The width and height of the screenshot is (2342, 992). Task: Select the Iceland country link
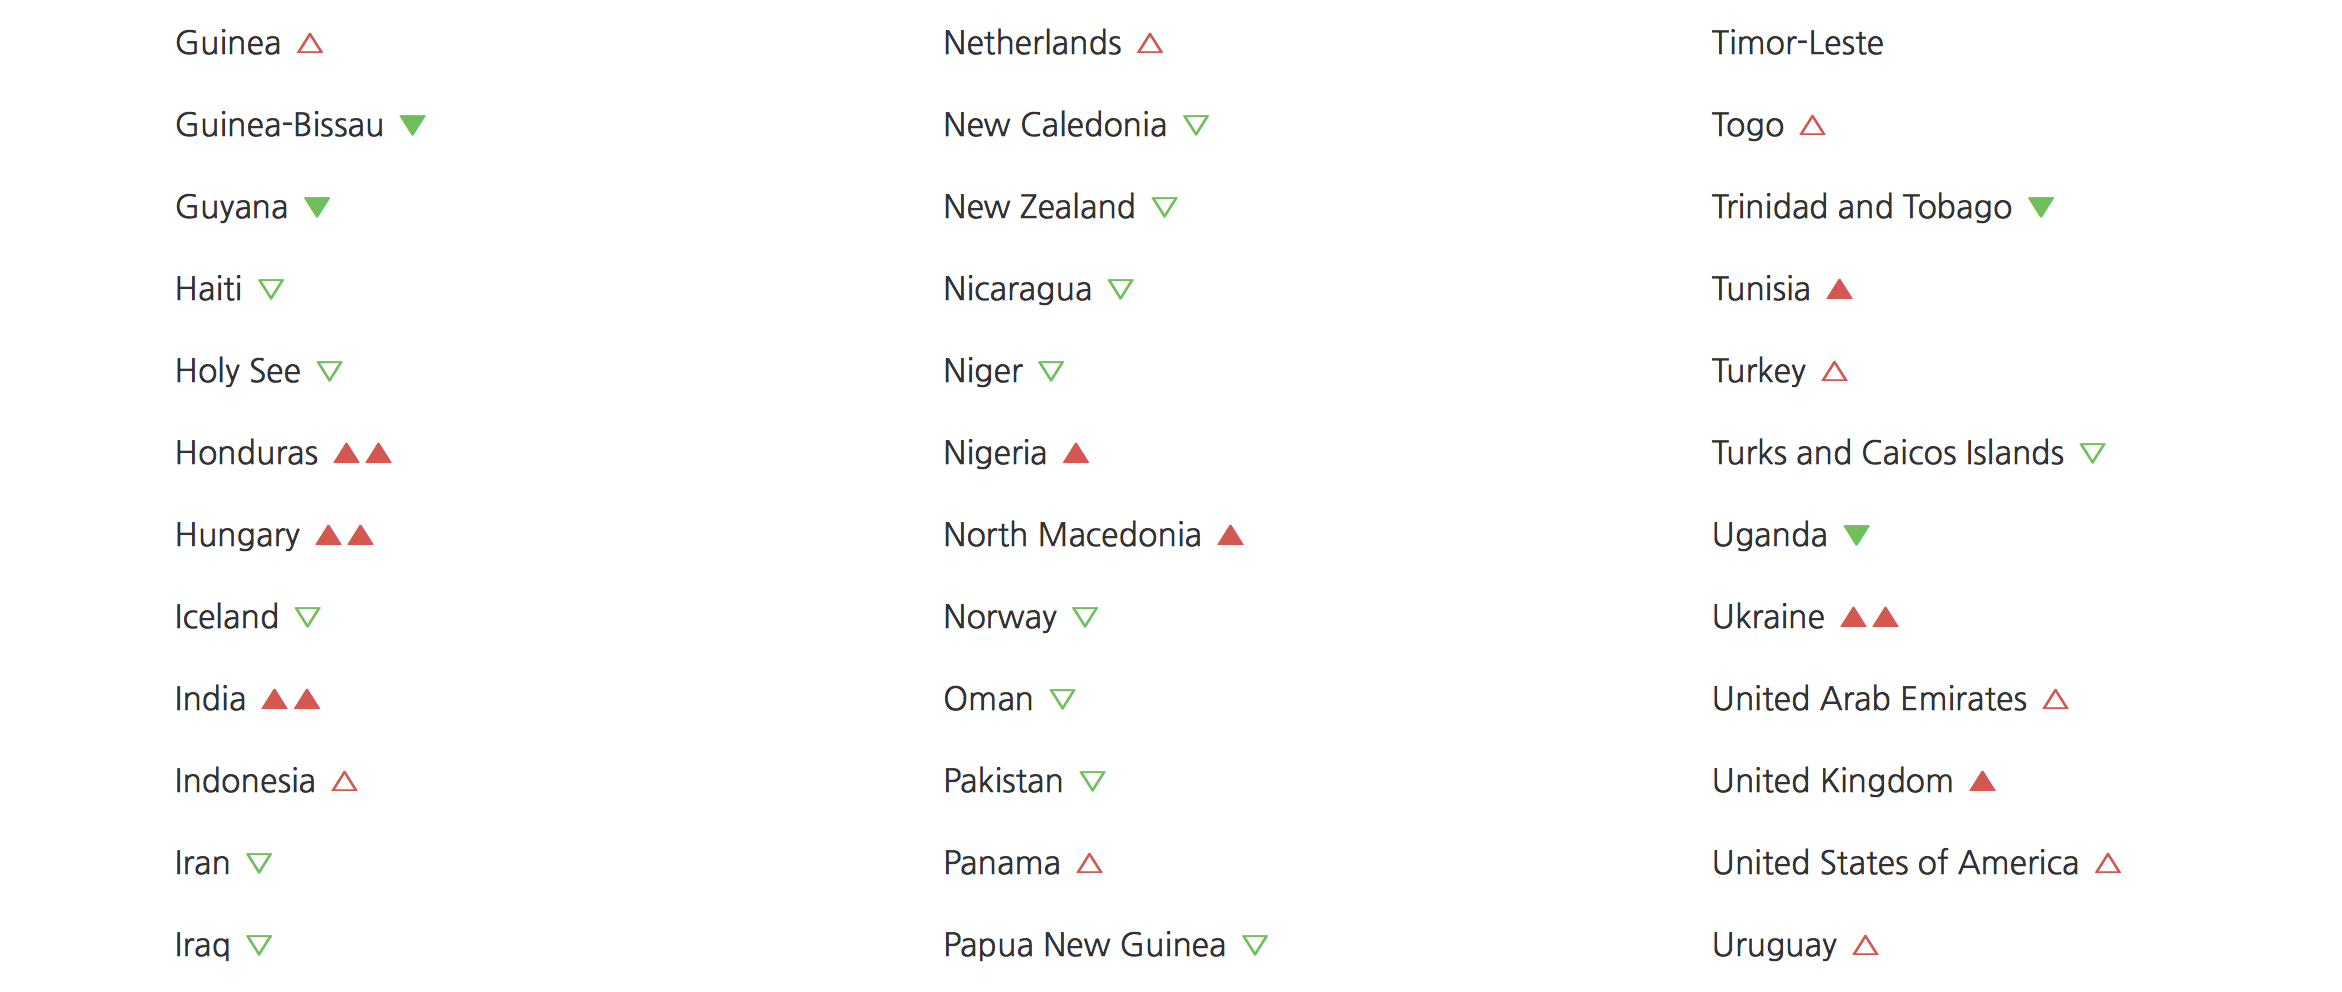(227, 617)
